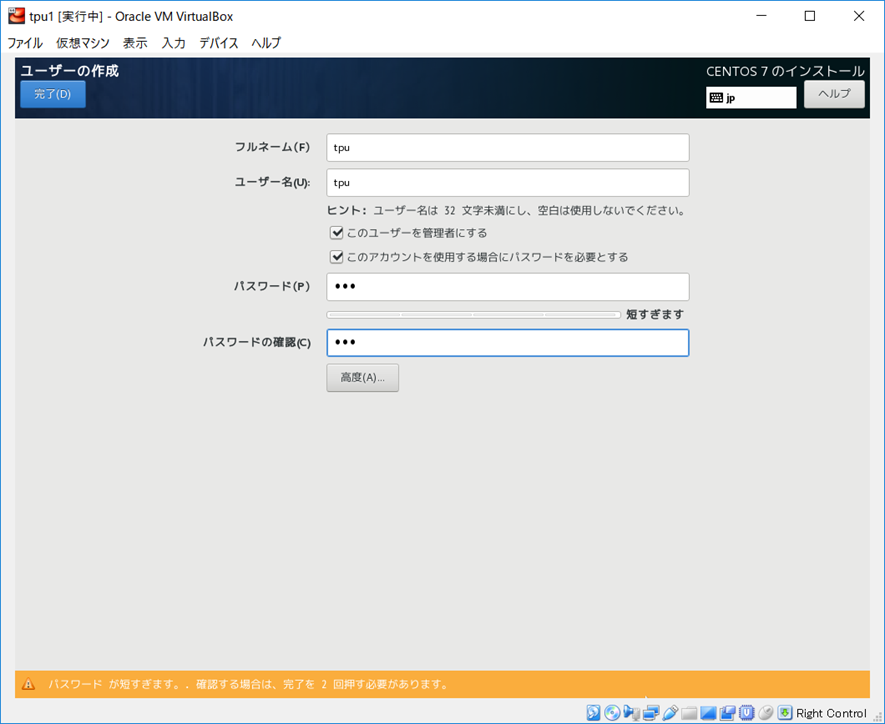Click the keyboard capture arrow icon

click(785, 713)
